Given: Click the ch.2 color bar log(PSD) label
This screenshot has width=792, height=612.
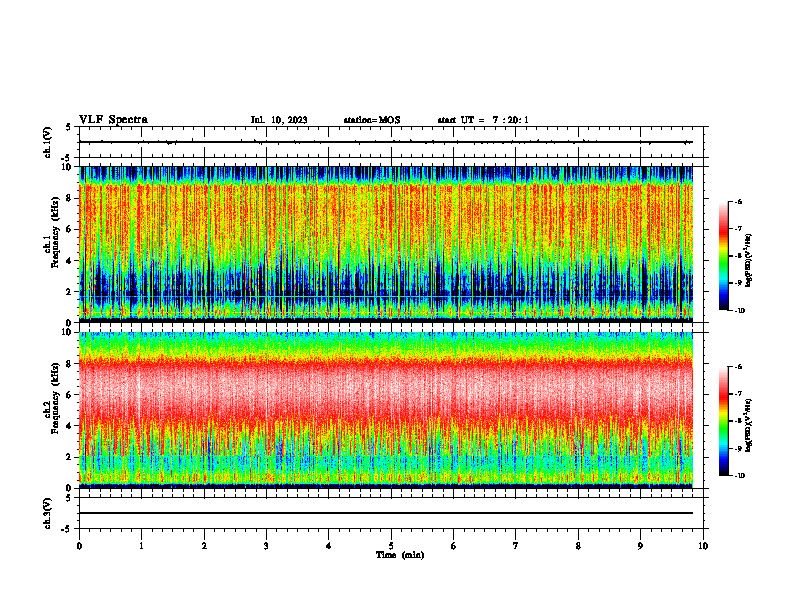Looking at the screenshot, I should (749, 425).
